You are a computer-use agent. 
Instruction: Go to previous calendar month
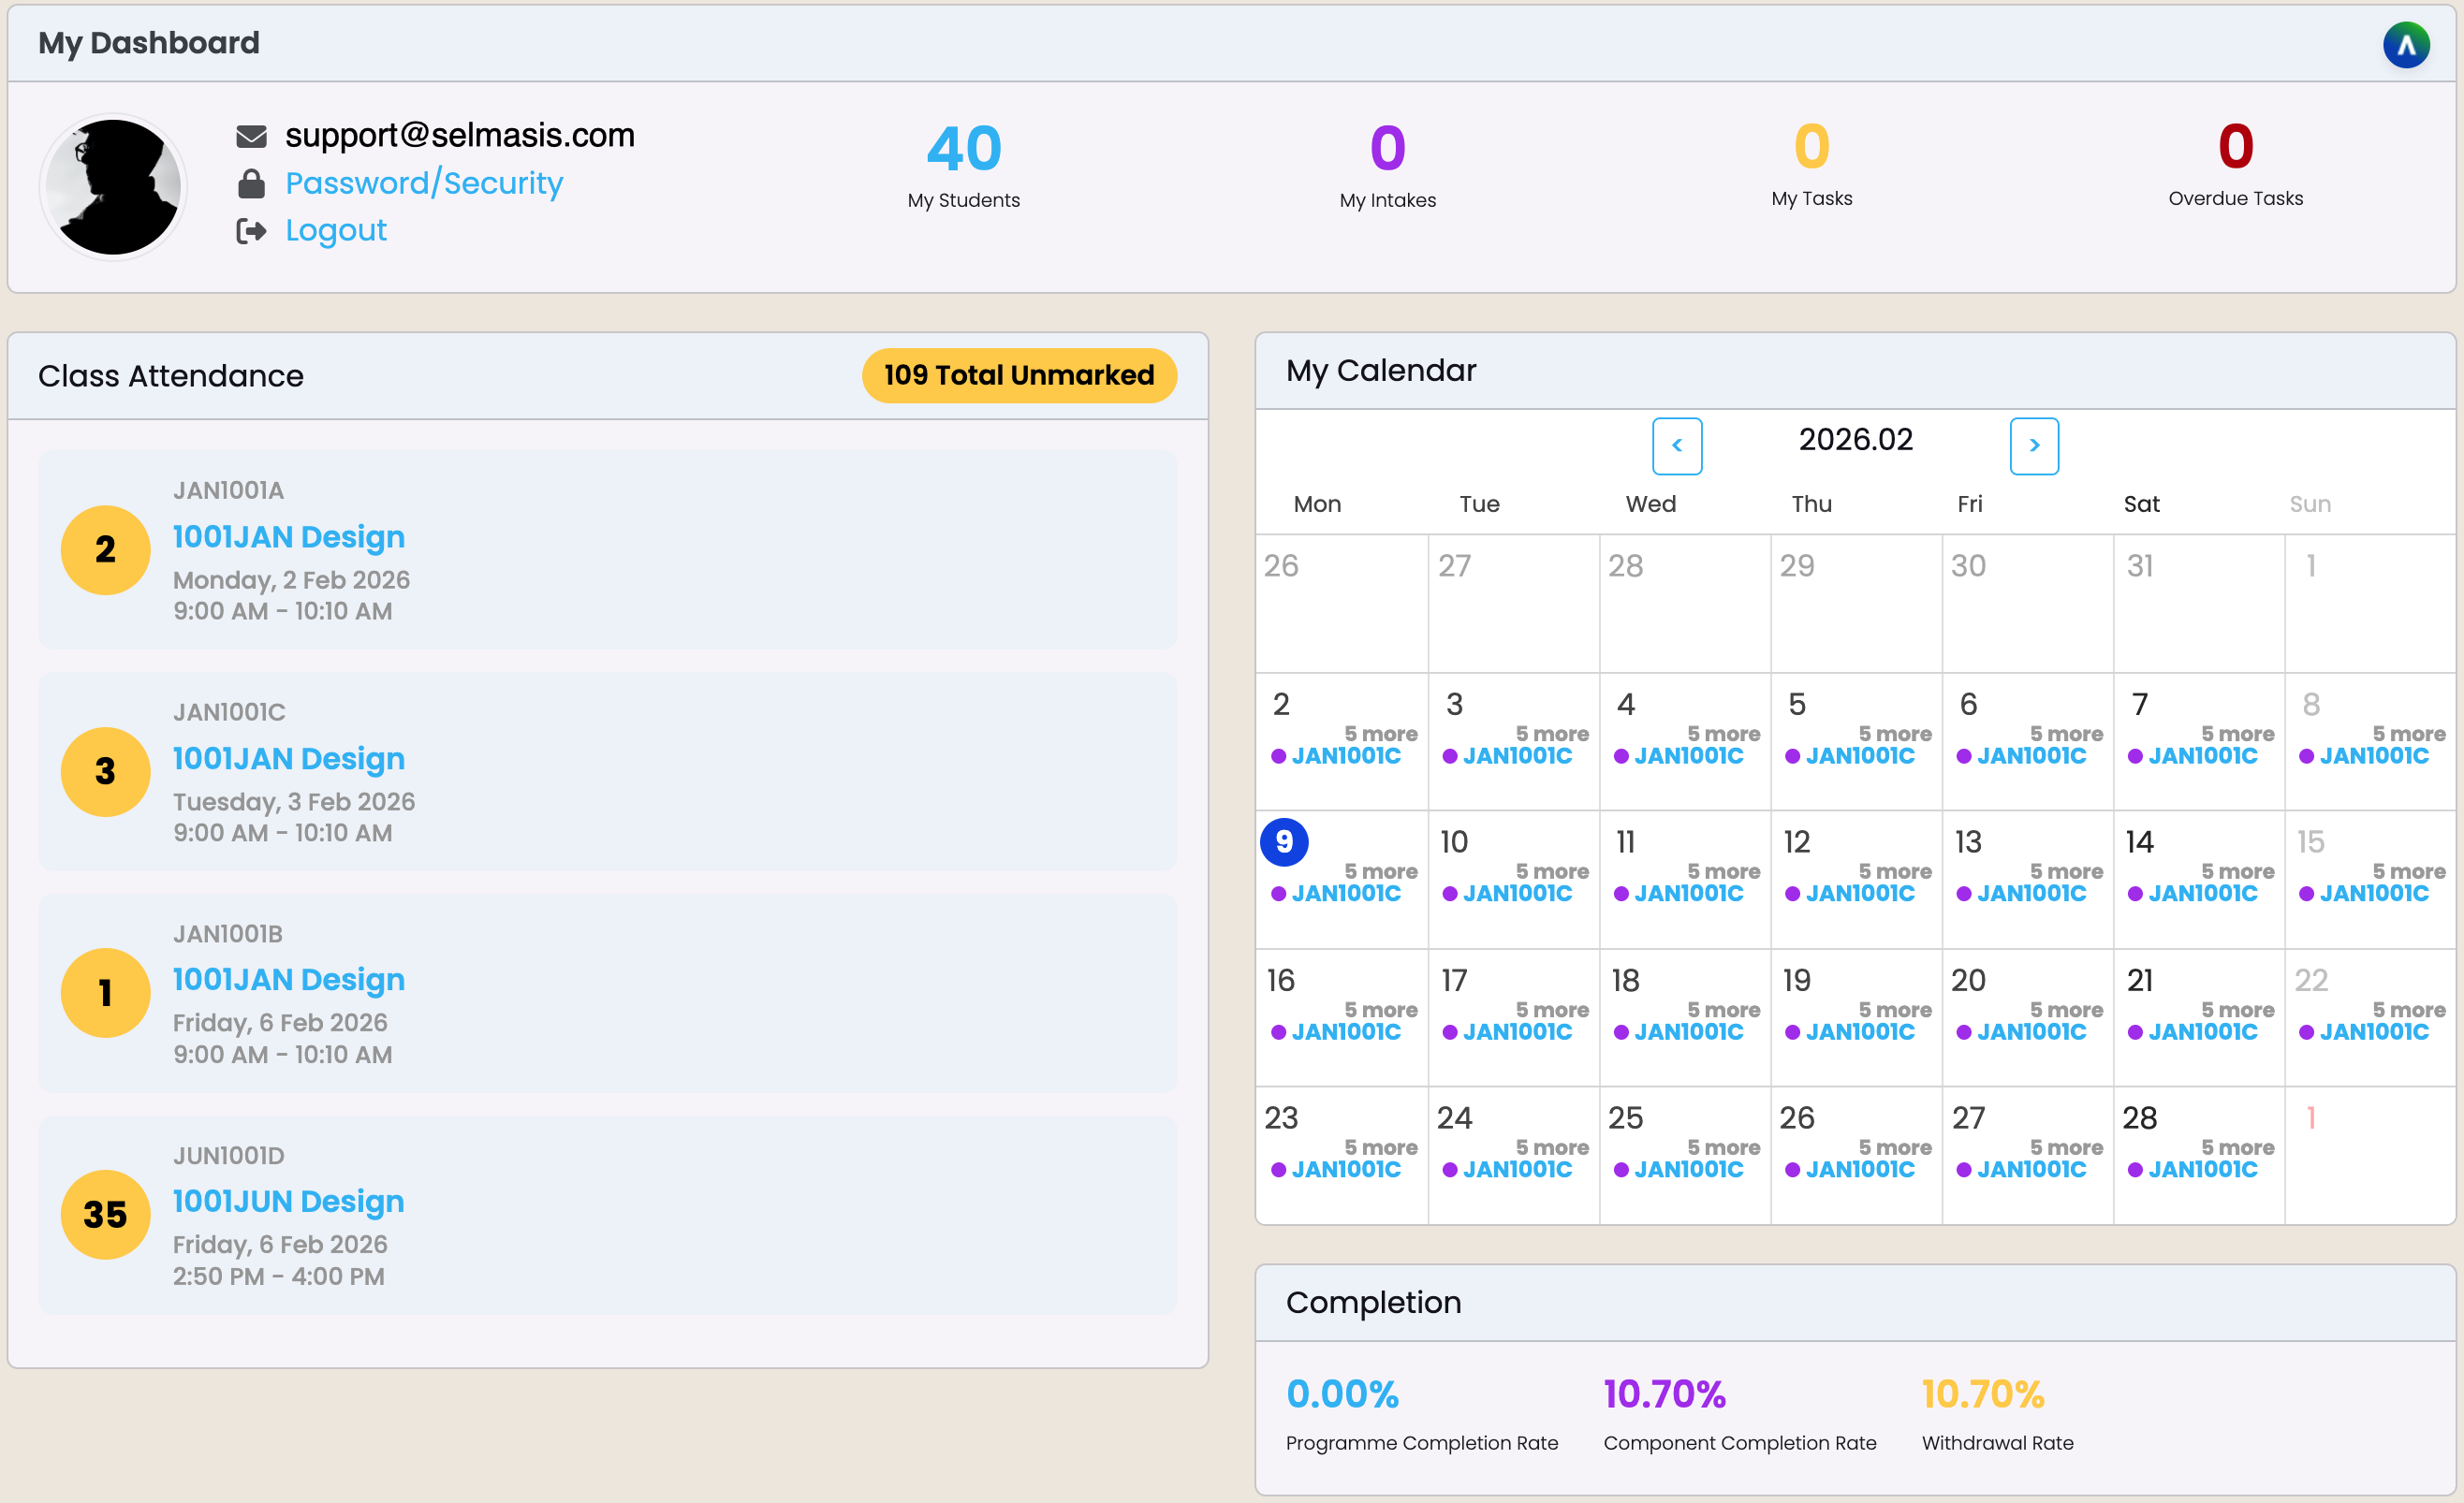coord(1676,445)
